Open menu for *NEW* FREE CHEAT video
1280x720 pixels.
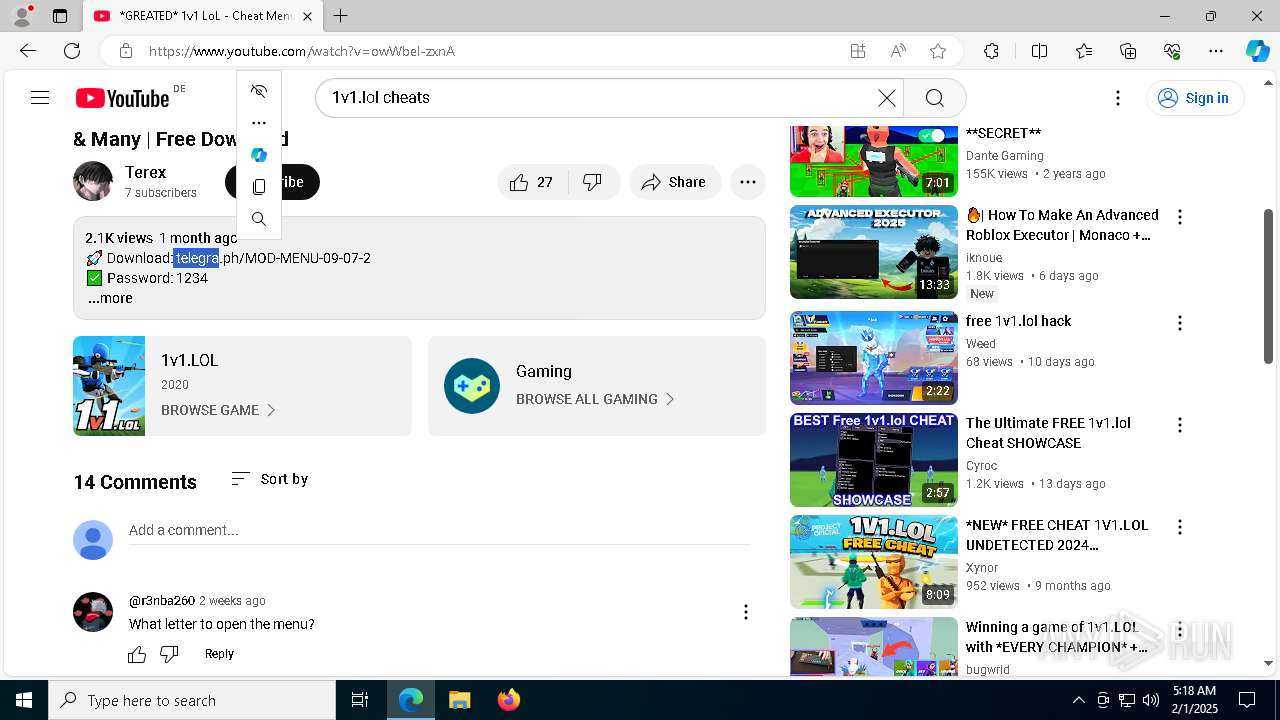[x=1180, y=527]
